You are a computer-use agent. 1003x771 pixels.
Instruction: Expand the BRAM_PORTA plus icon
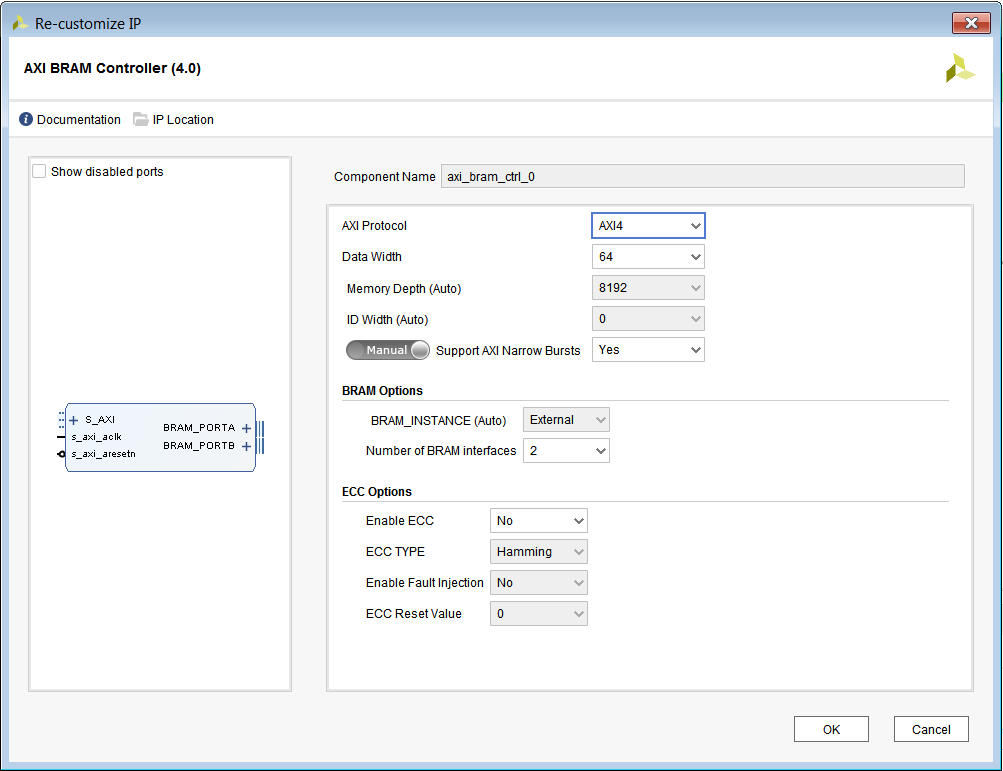(x=246, y=428)
